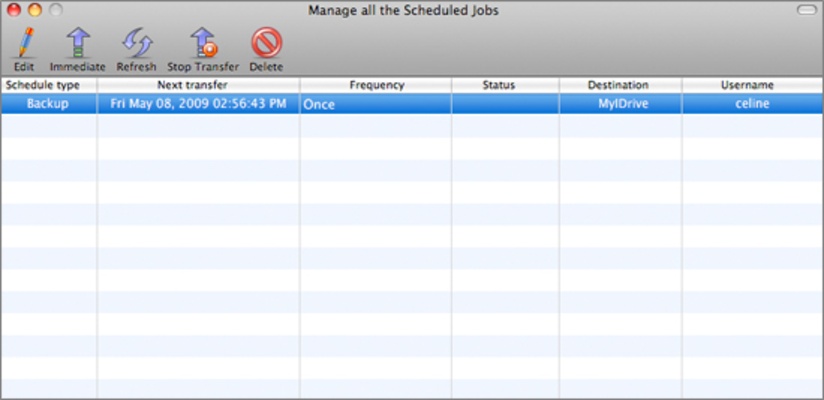The image size is (824, 400).
Task: Toggle the toolbar with the pill button
Action: pyautogui.click(x=807, y=10)
